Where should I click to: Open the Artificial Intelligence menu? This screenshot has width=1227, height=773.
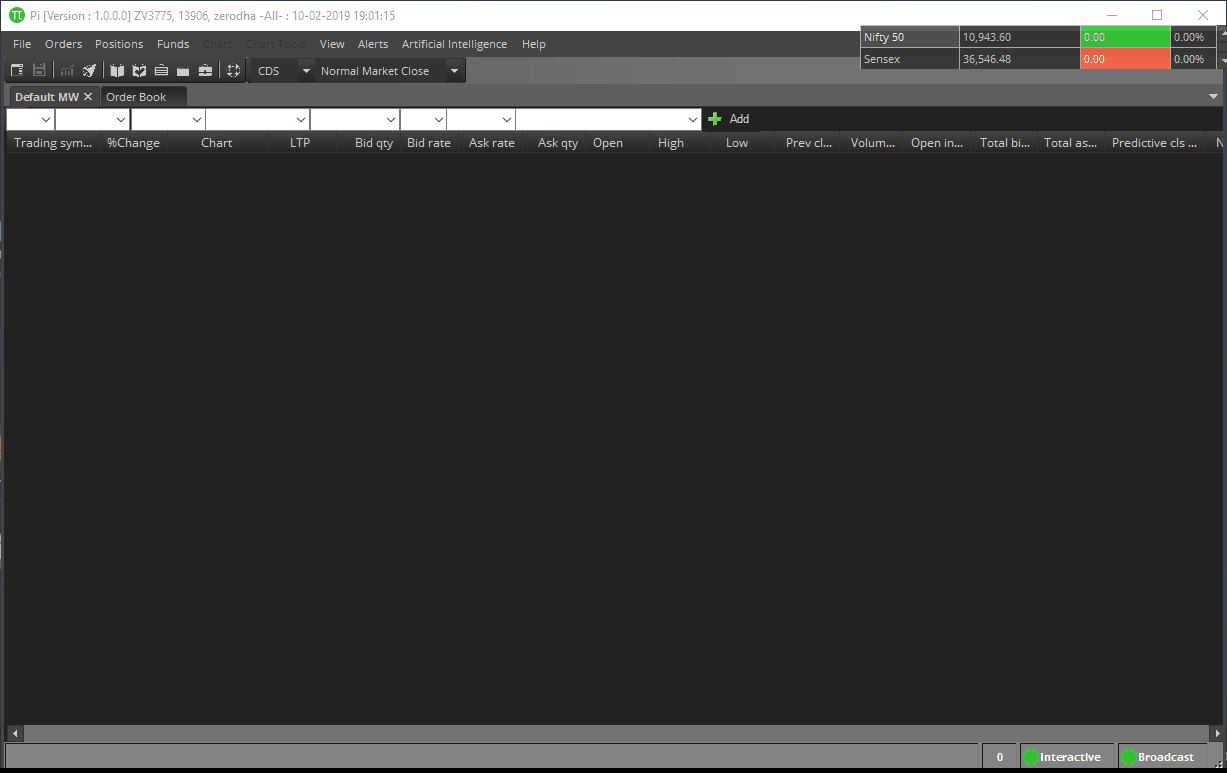pyautogui.click(x=454, y=44)
